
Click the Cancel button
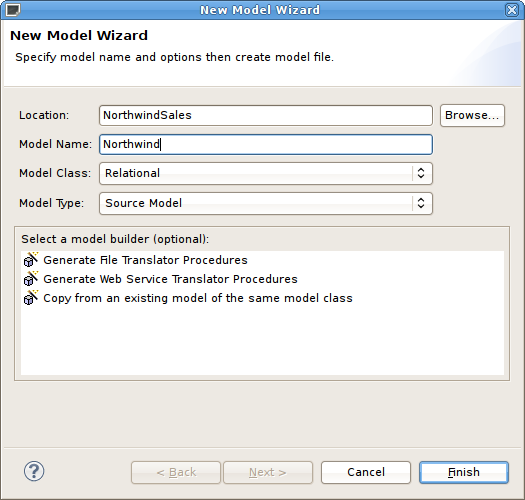click(x=366, y=473)
